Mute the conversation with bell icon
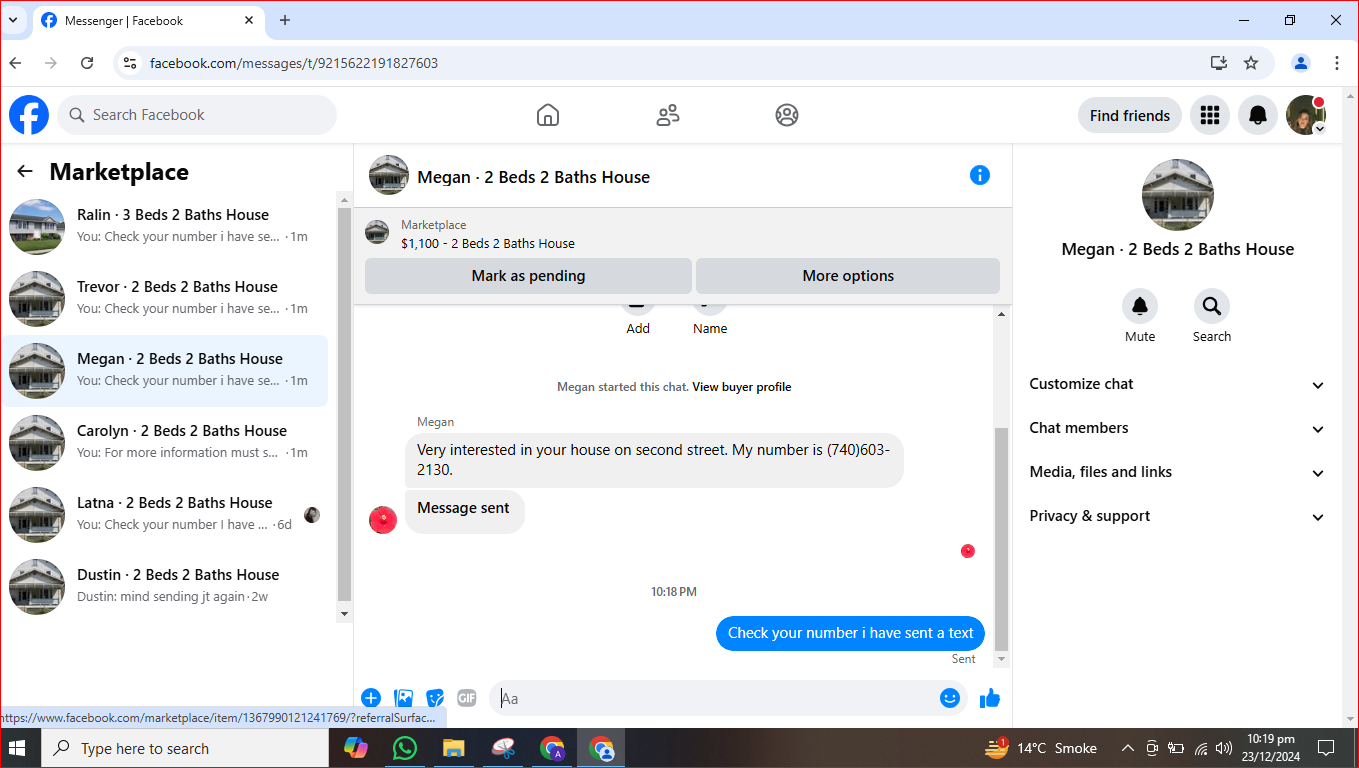 (1139, 306)
